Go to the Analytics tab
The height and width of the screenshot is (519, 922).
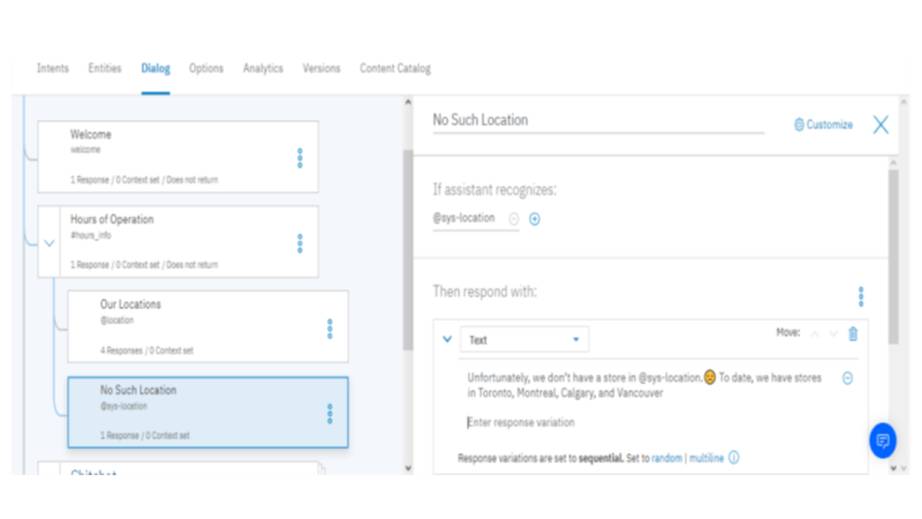tap(263, 68)
